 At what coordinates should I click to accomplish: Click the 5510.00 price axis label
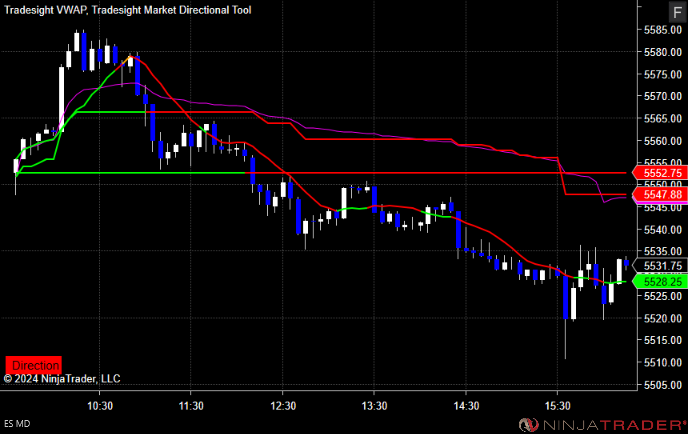coord(663,362)
